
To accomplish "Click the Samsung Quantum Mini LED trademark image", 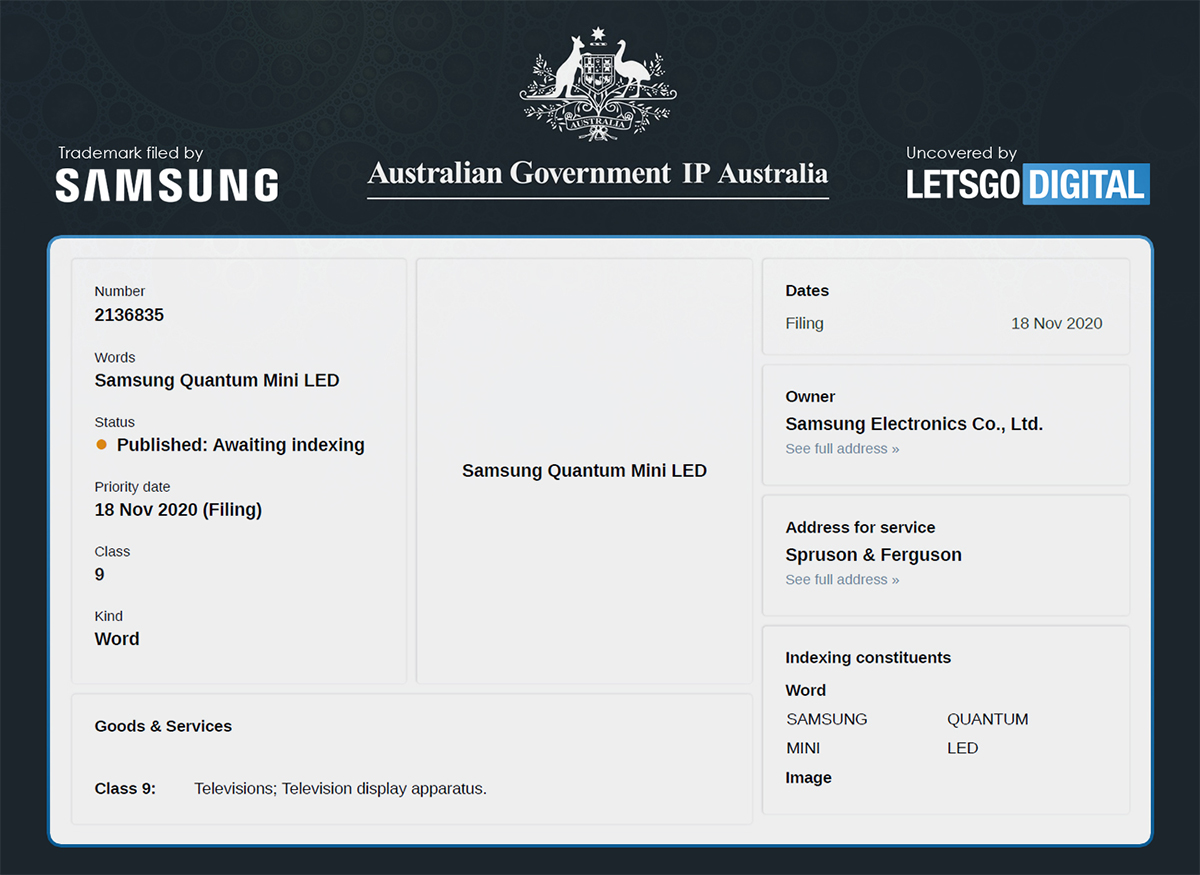I will (x=584, y=471).
